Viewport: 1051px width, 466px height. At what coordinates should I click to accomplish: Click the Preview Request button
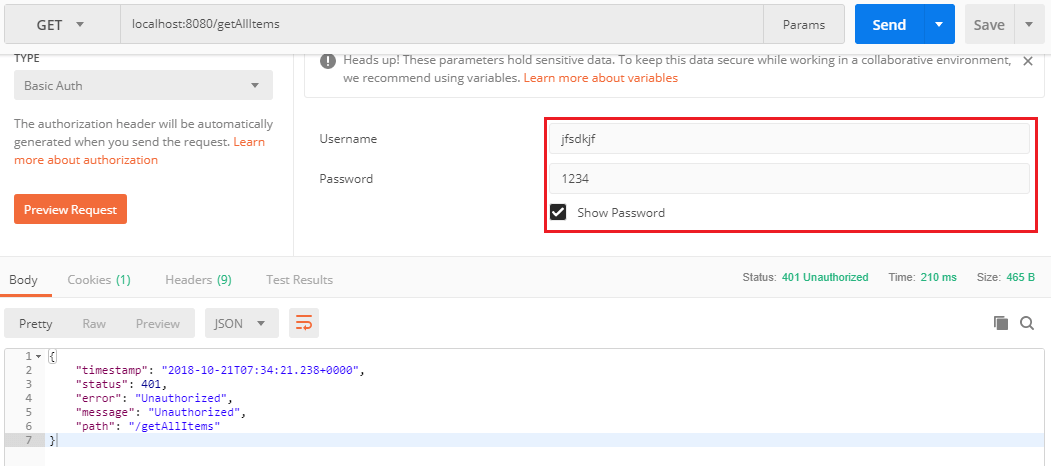click(x=70, y=209)
